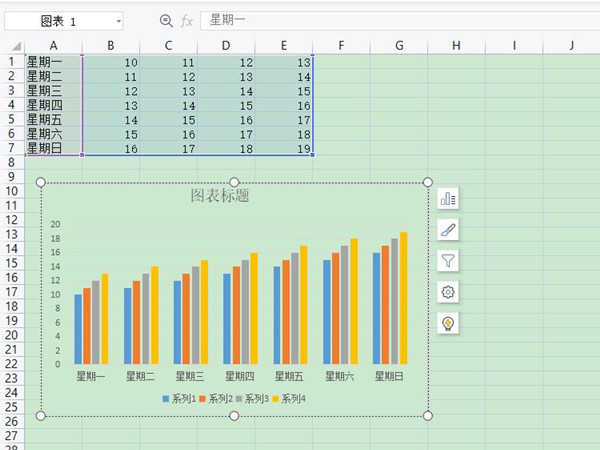Screen dimensions: 600x450
Task: Click the lightbulb suggestions button
Action: coord(448,323)
